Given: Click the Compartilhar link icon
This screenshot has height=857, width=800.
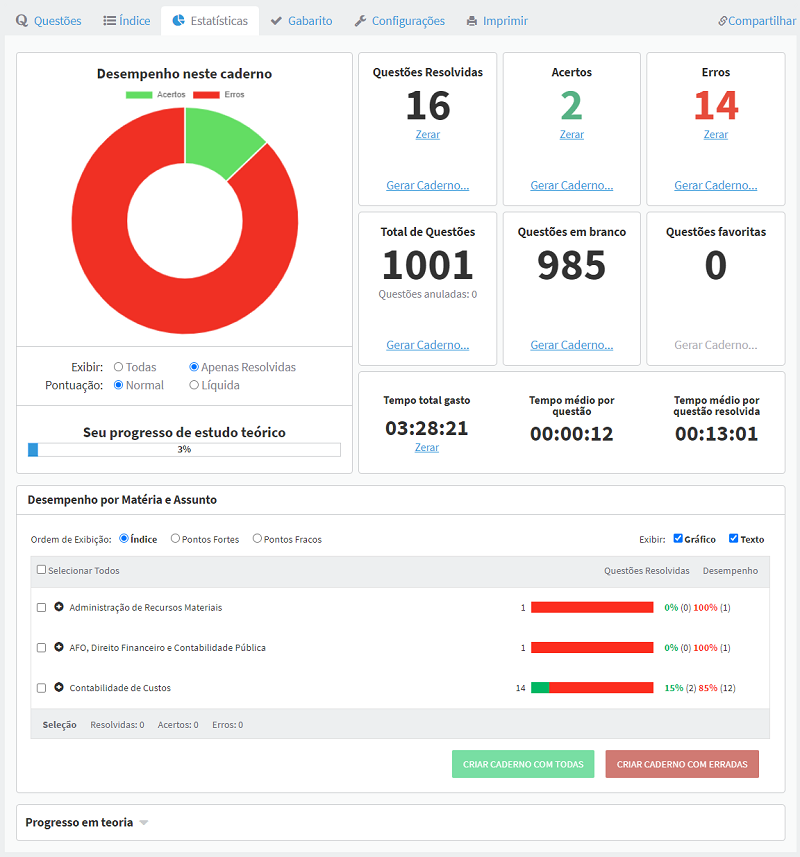Looking at the screenshot, I should 722,21.
